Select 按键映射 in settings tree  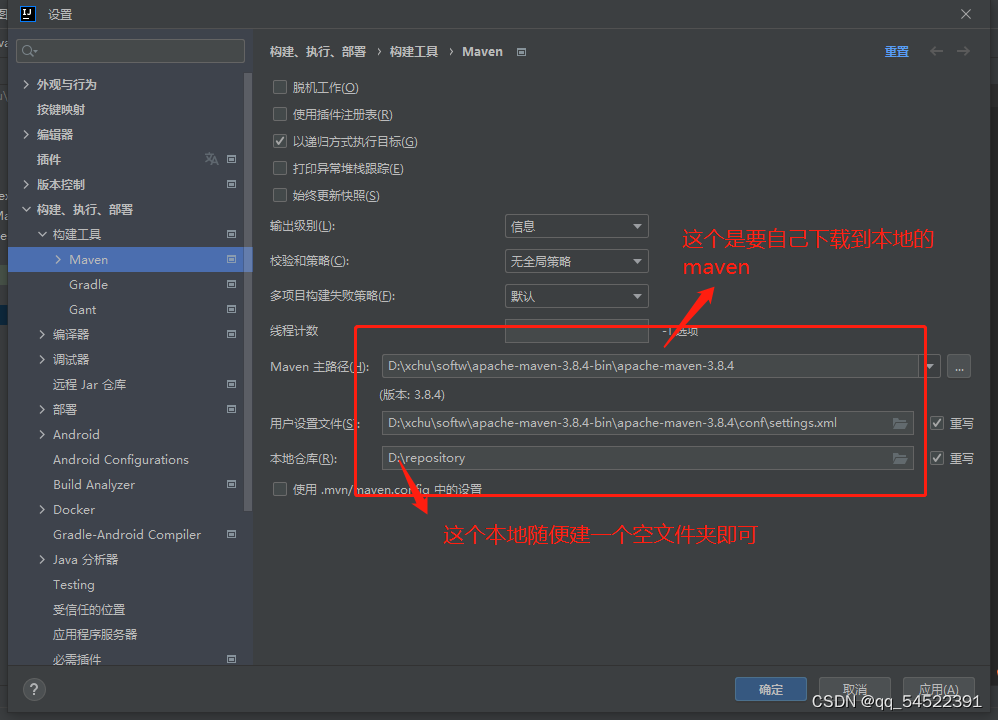coord(60,109)
